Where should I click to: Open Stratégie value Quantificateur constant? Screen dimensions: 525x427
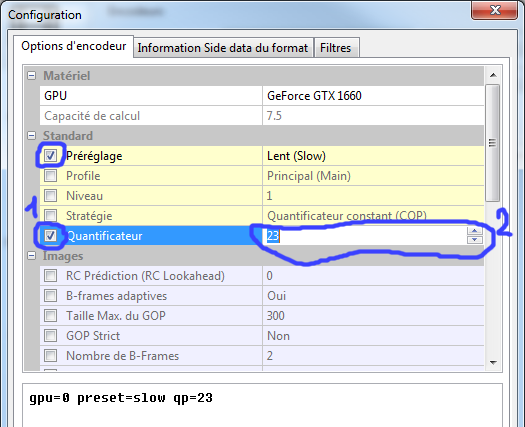click(x=373, y=216)
